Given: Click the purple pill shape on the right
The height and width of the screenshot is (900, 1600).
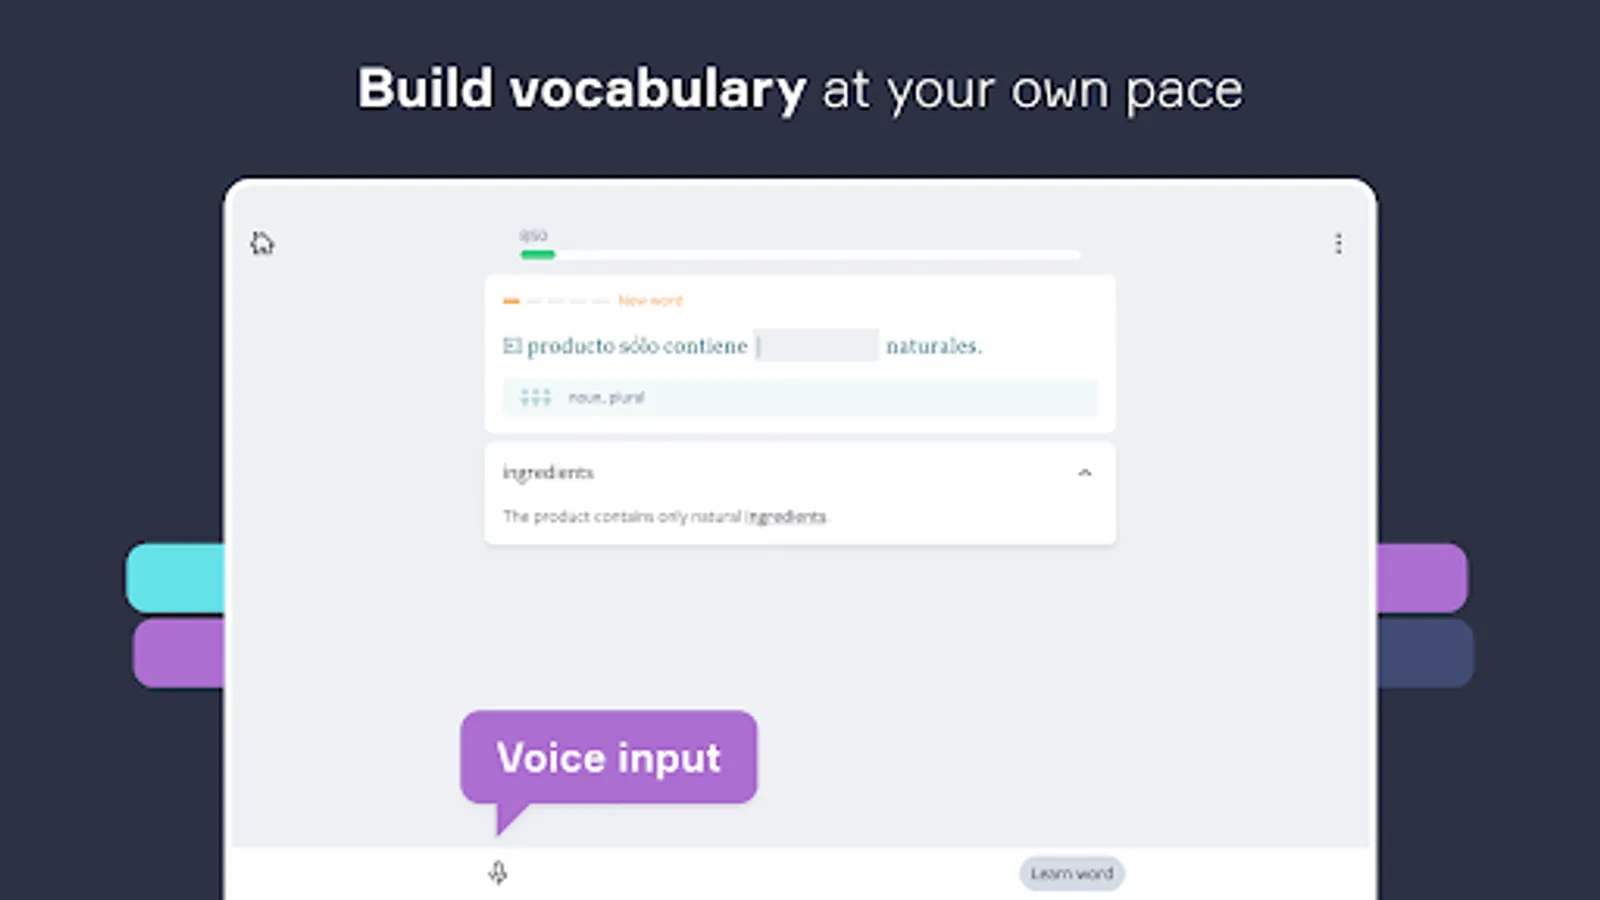Looking at the screenshot, I should 1421,577.
